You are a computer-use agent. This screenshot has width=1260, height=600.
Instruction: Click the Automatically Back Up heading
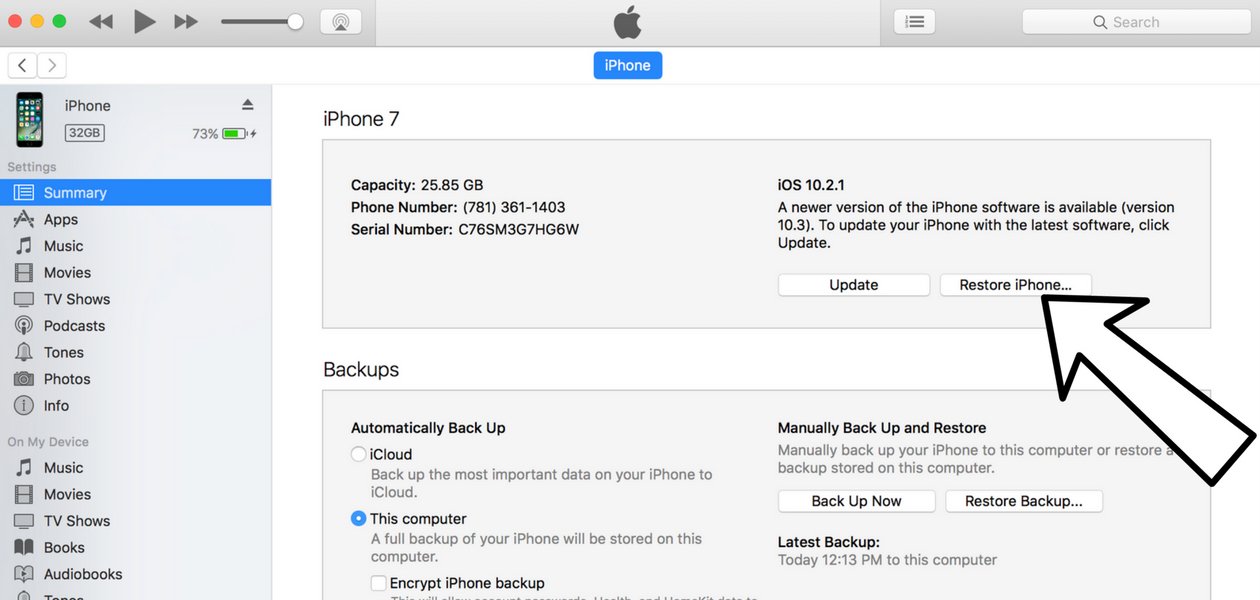428,428
